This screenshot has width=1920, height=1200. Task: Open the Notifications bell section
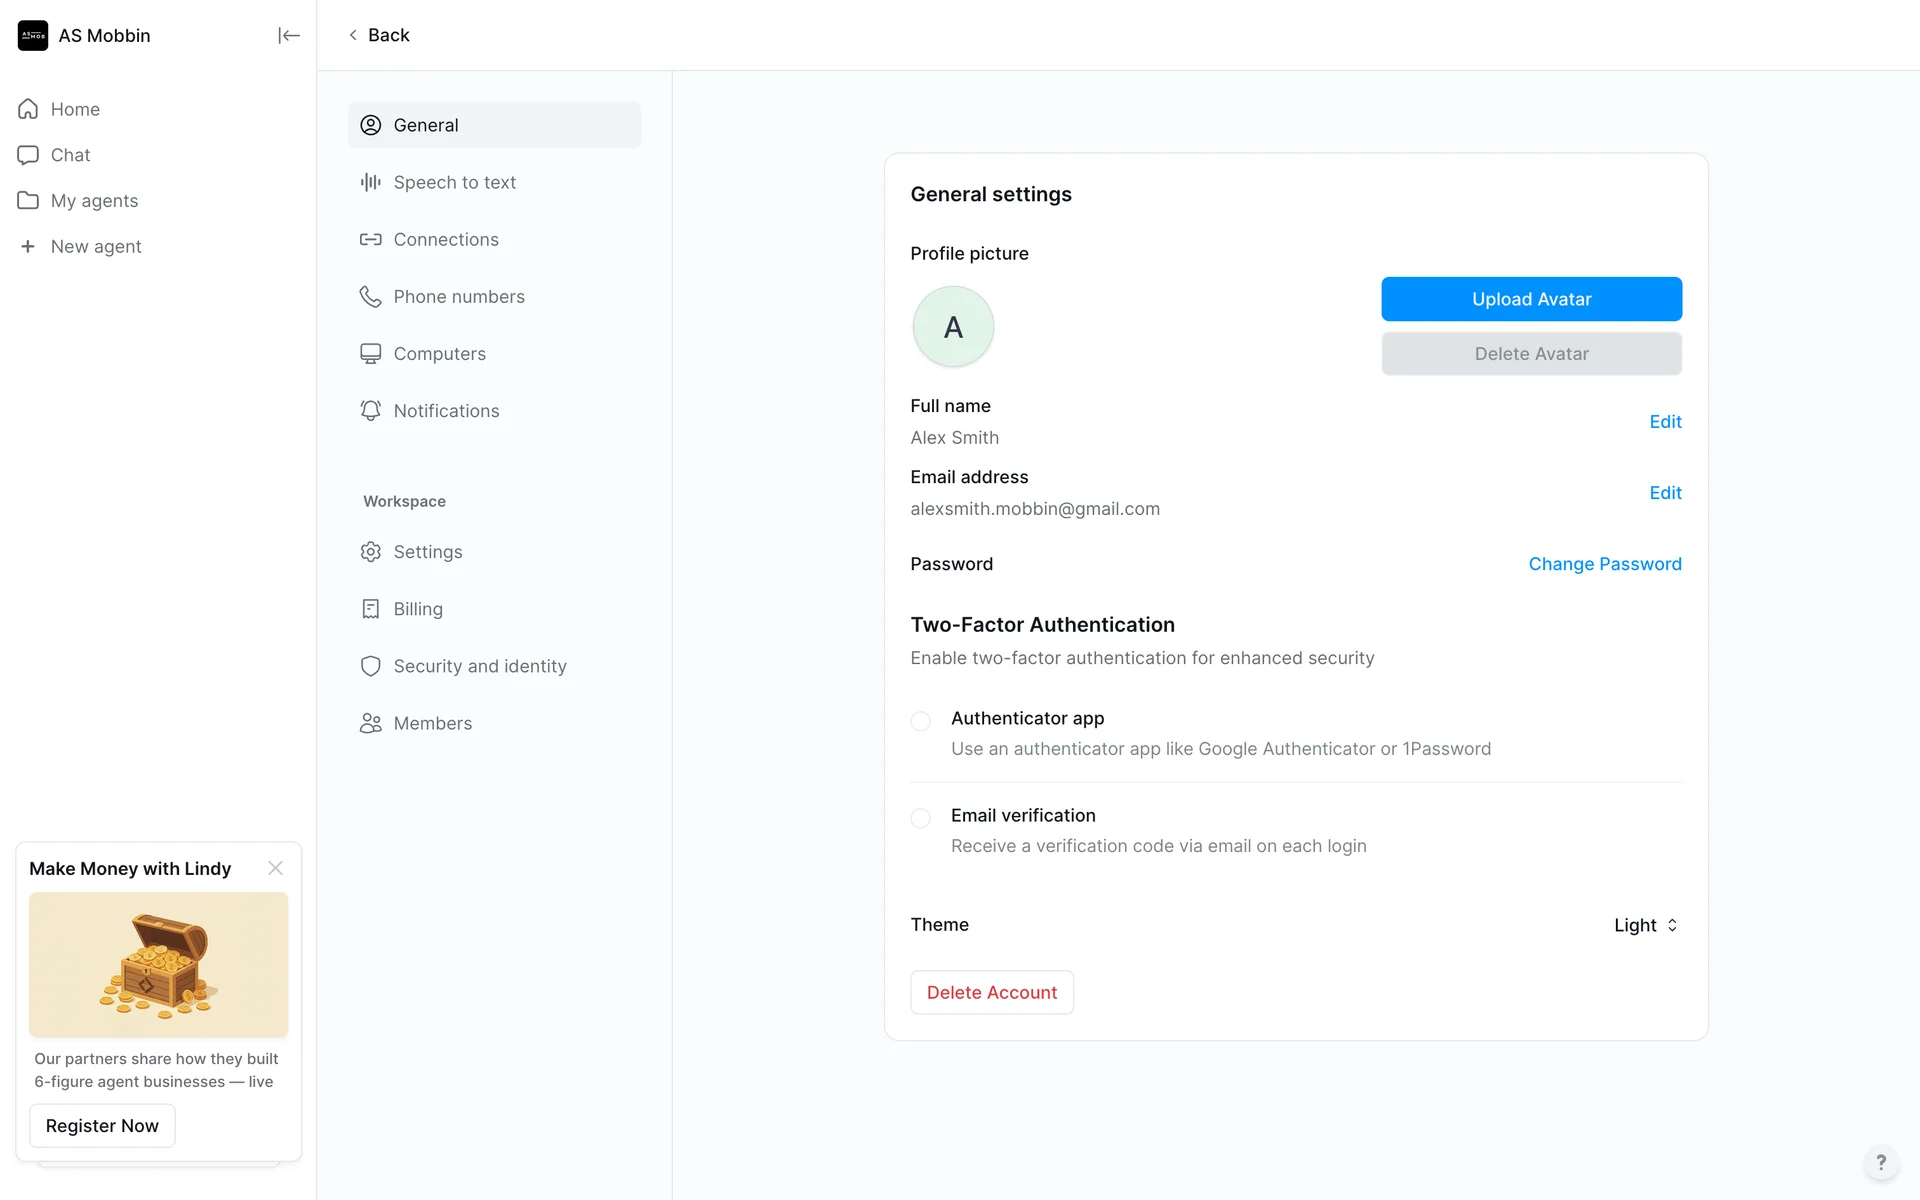pyautogui.click(x=445, y=410)
